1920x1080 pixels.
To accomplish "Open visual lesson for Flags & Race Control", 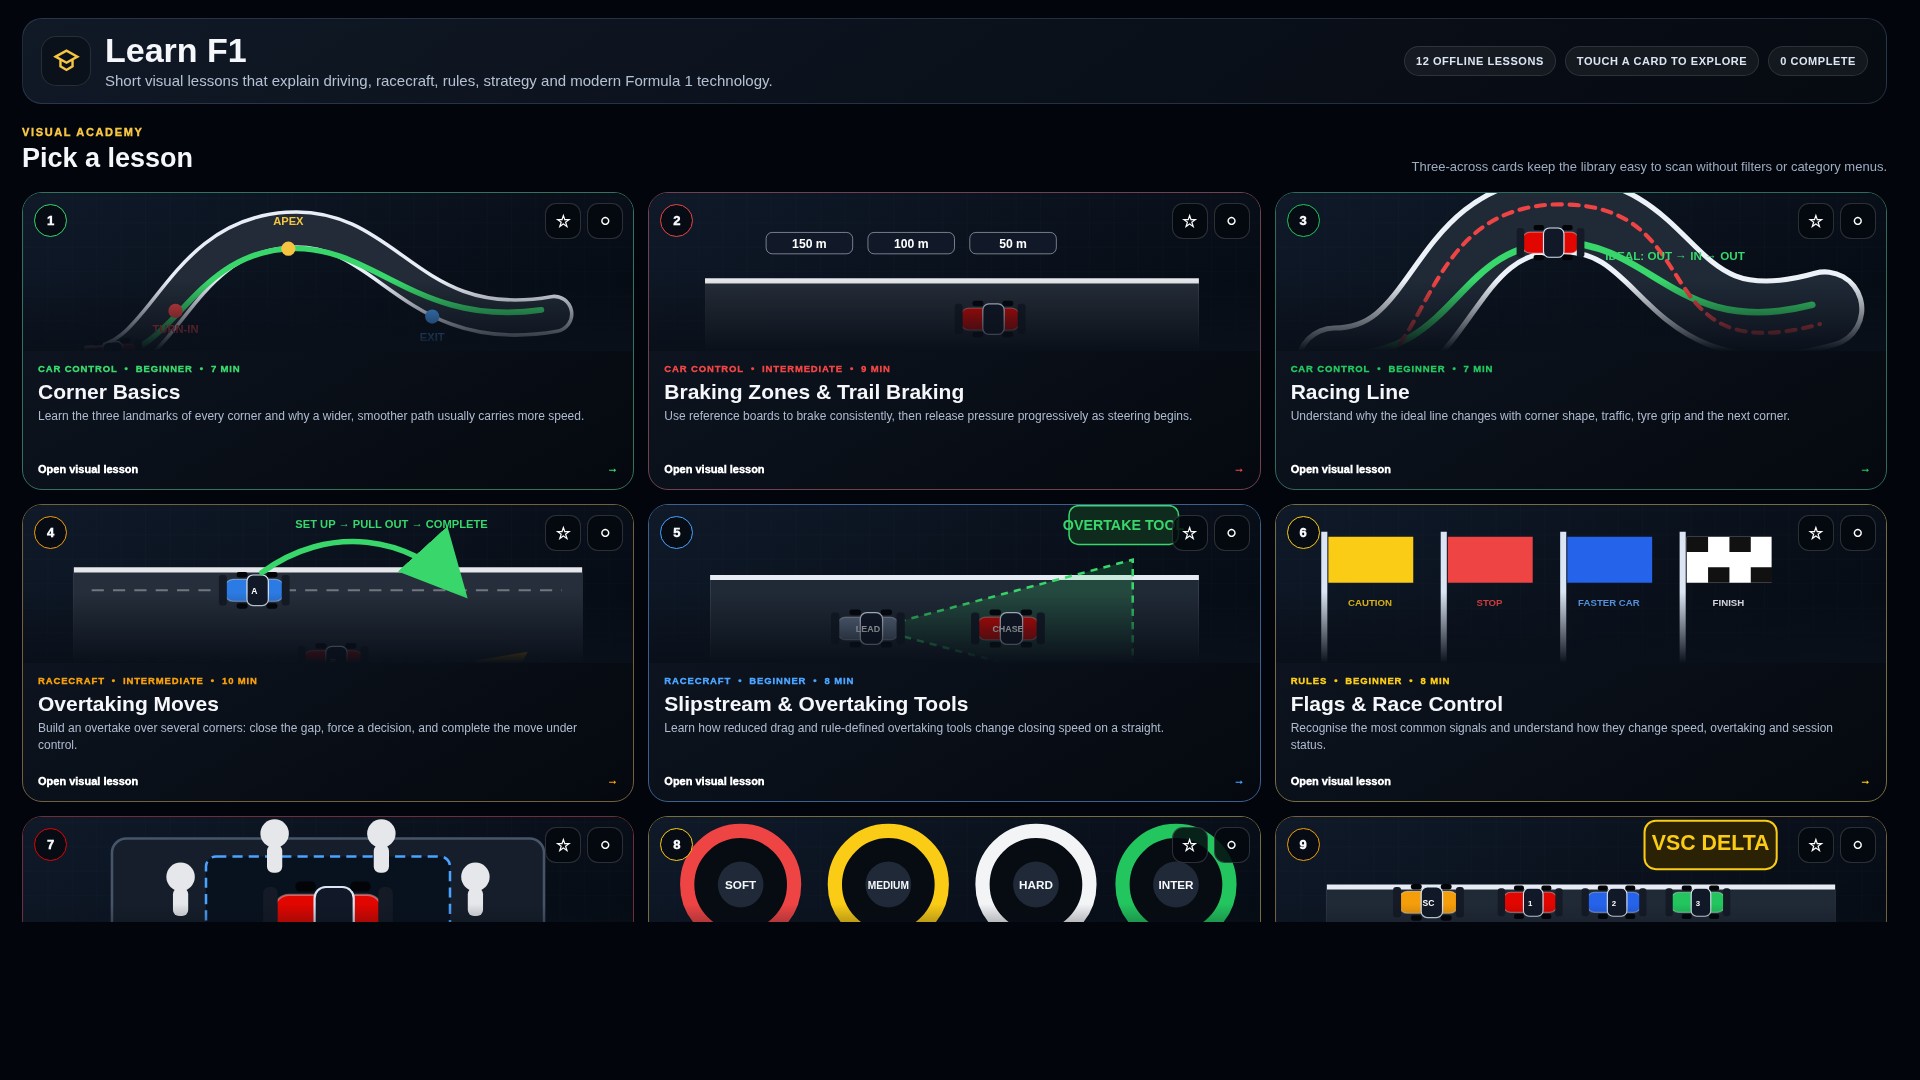I will pos(1340,781).
